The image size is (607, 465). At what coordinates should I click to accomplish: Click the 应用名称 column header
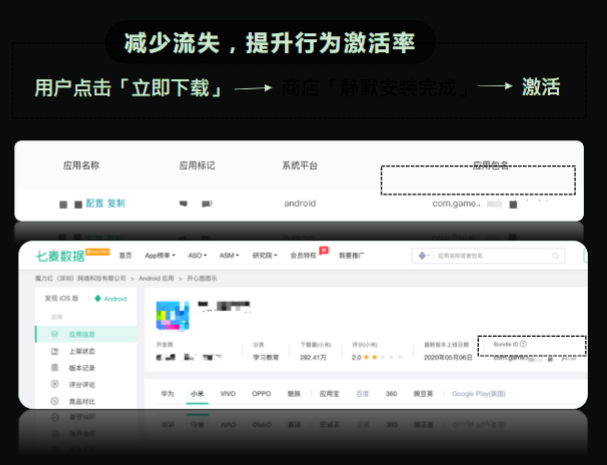pyautogui.click(x=81, y=166)
